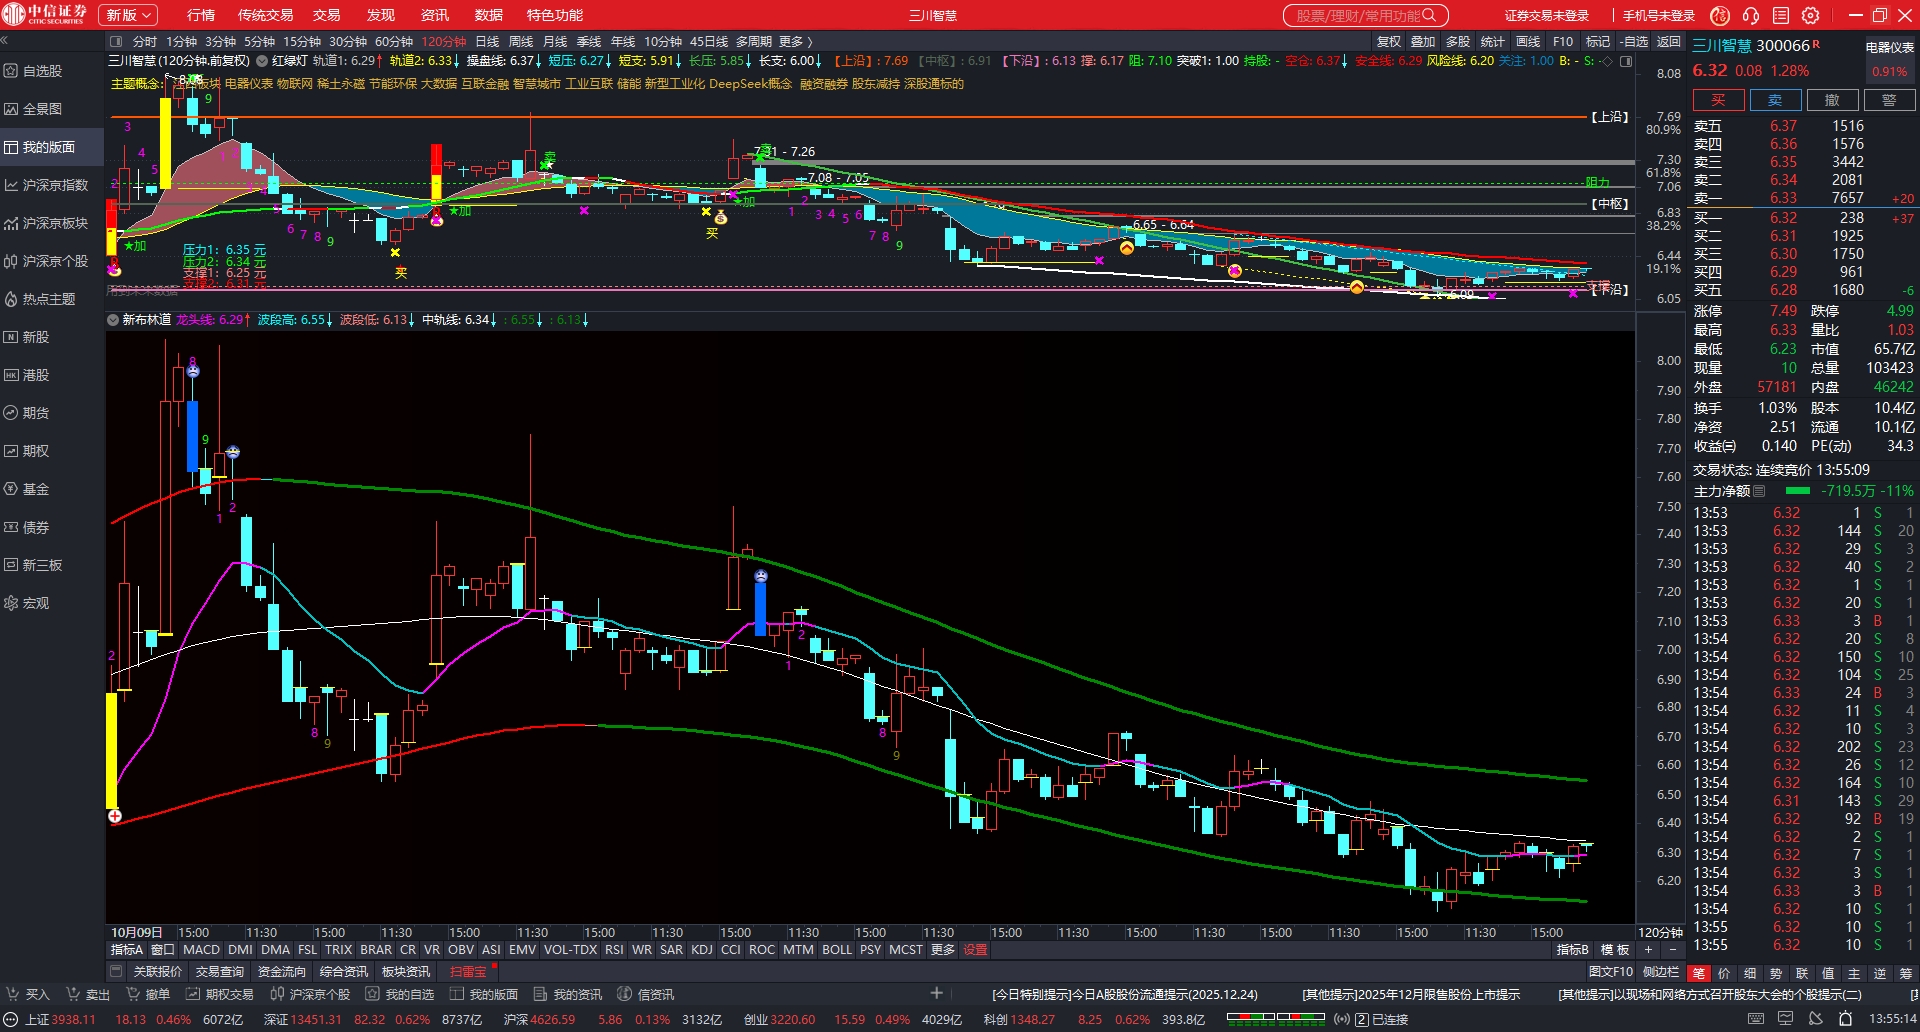This screenshot has width=1920, height=1032.
Task: Click the customer service headset icon
Action: click(1750, 15)
